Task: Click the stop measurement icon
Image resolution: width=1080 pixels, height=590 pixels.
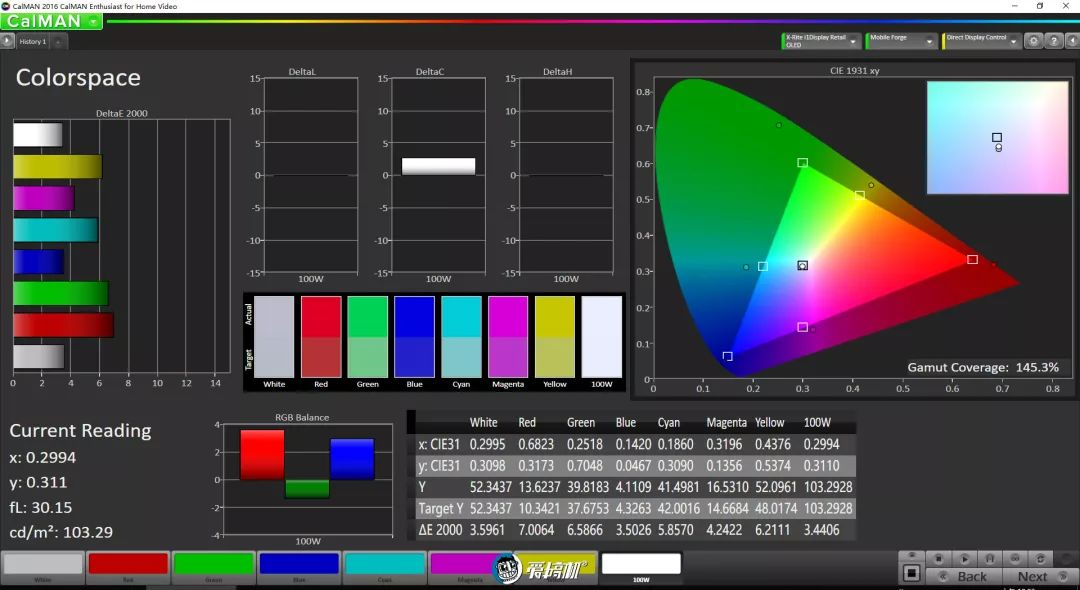Action: [938, 558]
